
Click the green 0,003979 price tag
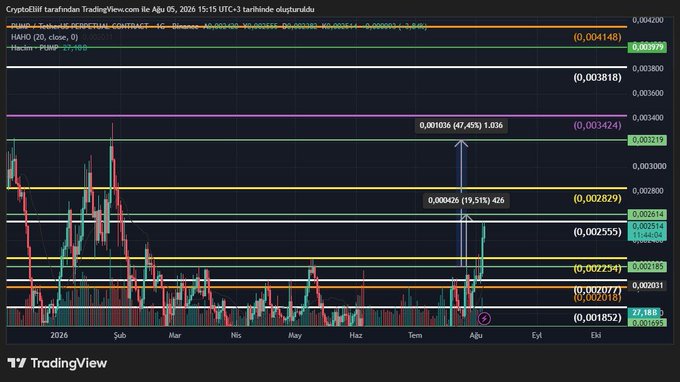coord(647,47)
